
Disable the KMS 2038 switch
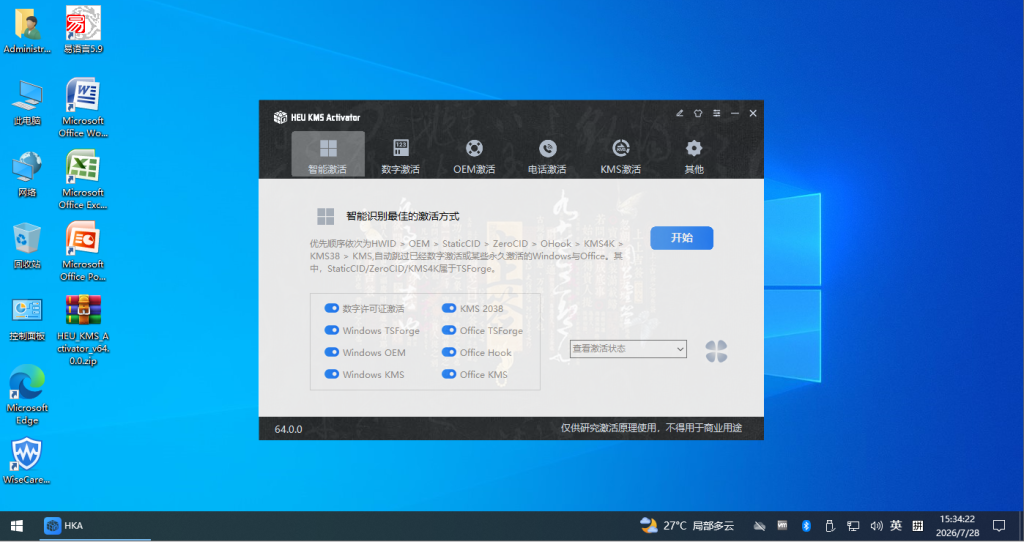(x=449, y=308)
